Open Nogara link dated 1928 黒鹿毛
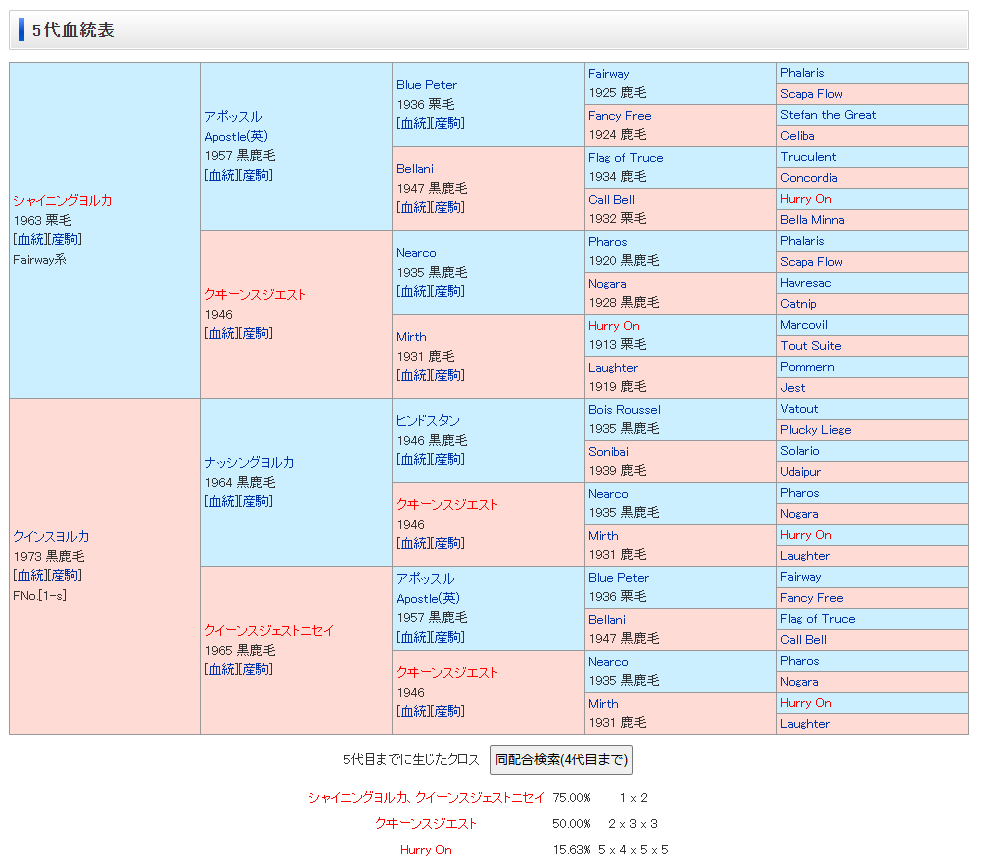The image size is (982, 862). click(607, 284)
